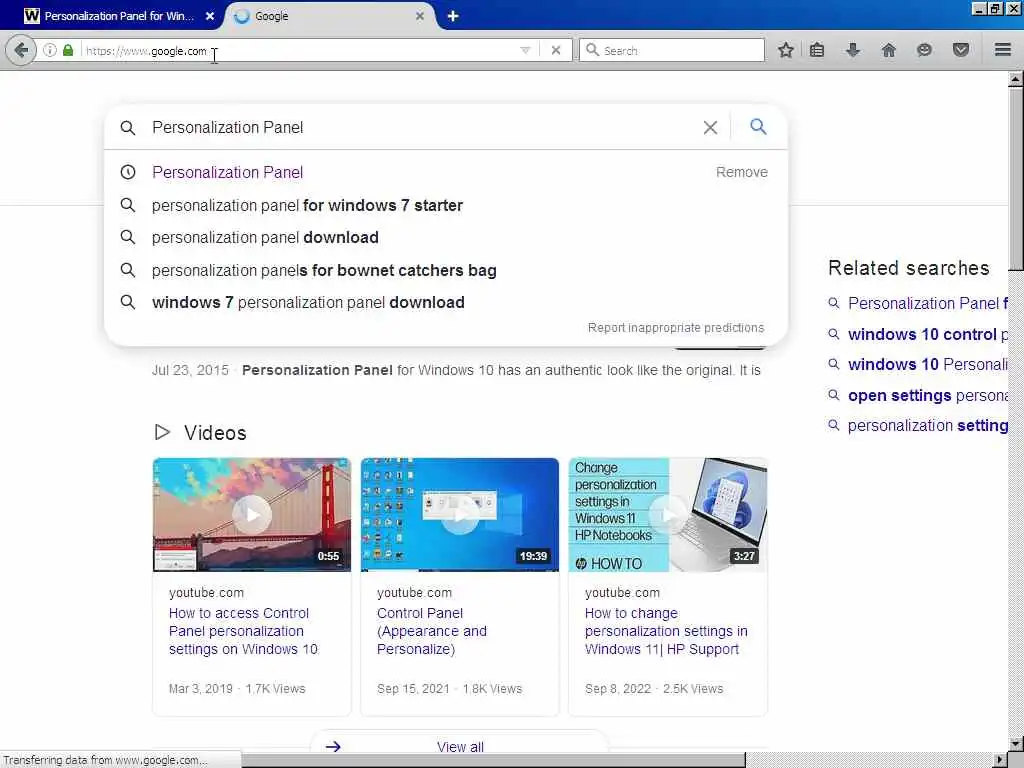Open site information icon in address bar
This screenshot has height=768, width=1024.
tap(50, 50)
